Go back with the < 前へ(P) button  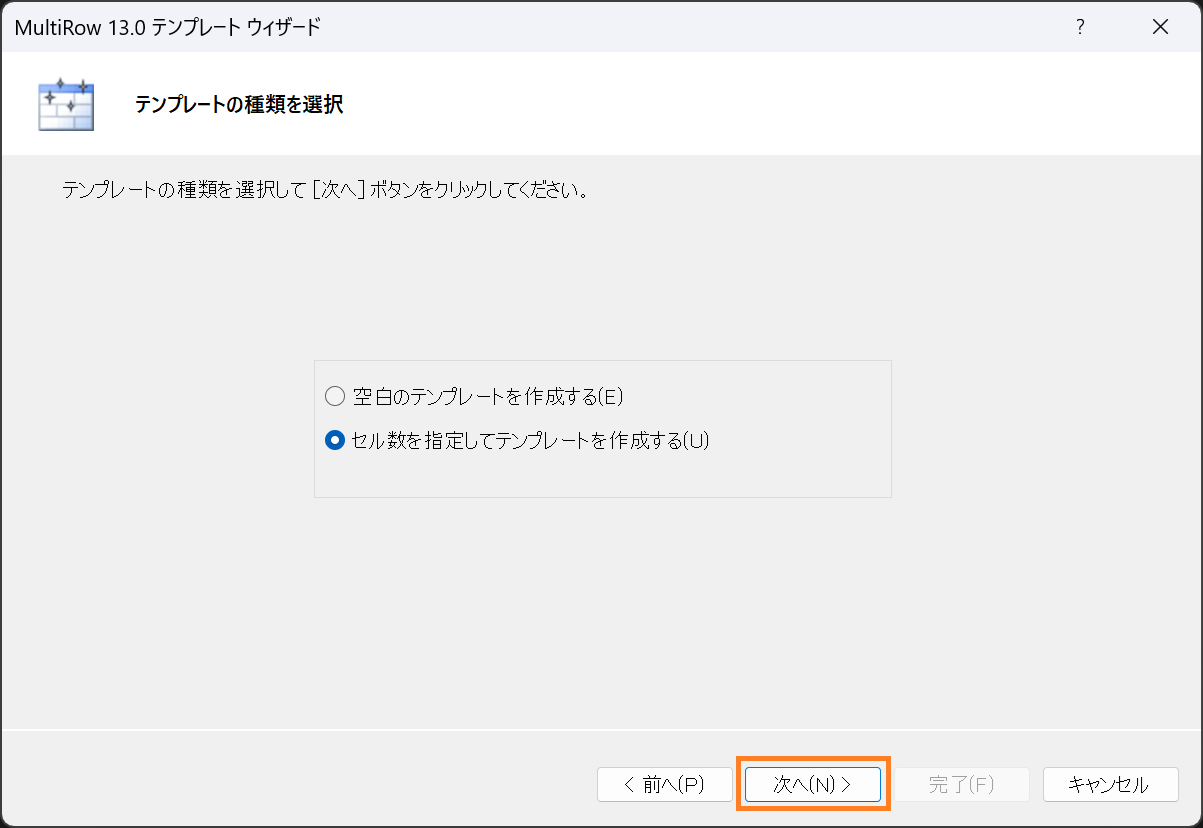[664, 785]
